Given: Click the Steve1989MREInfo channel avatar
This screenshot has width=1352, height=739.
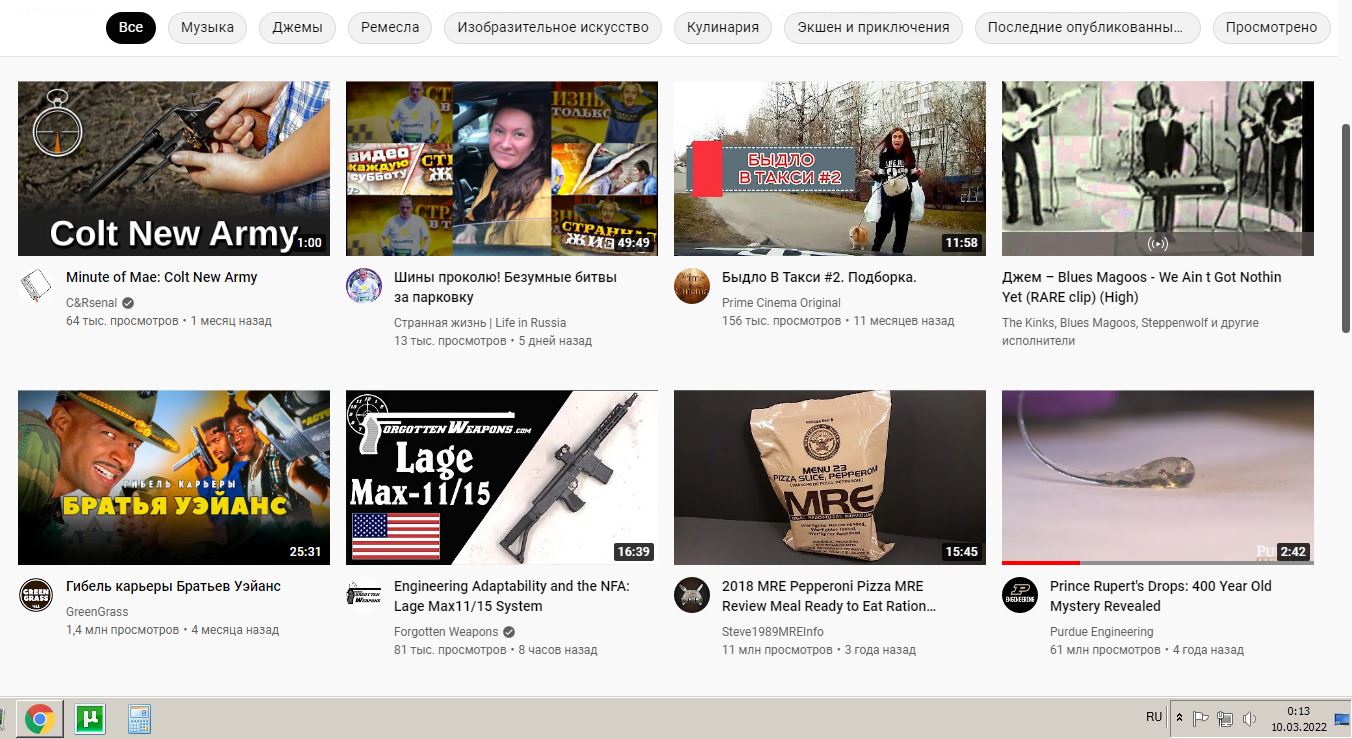Looking at the screenshot, I should tap(692, 595).
